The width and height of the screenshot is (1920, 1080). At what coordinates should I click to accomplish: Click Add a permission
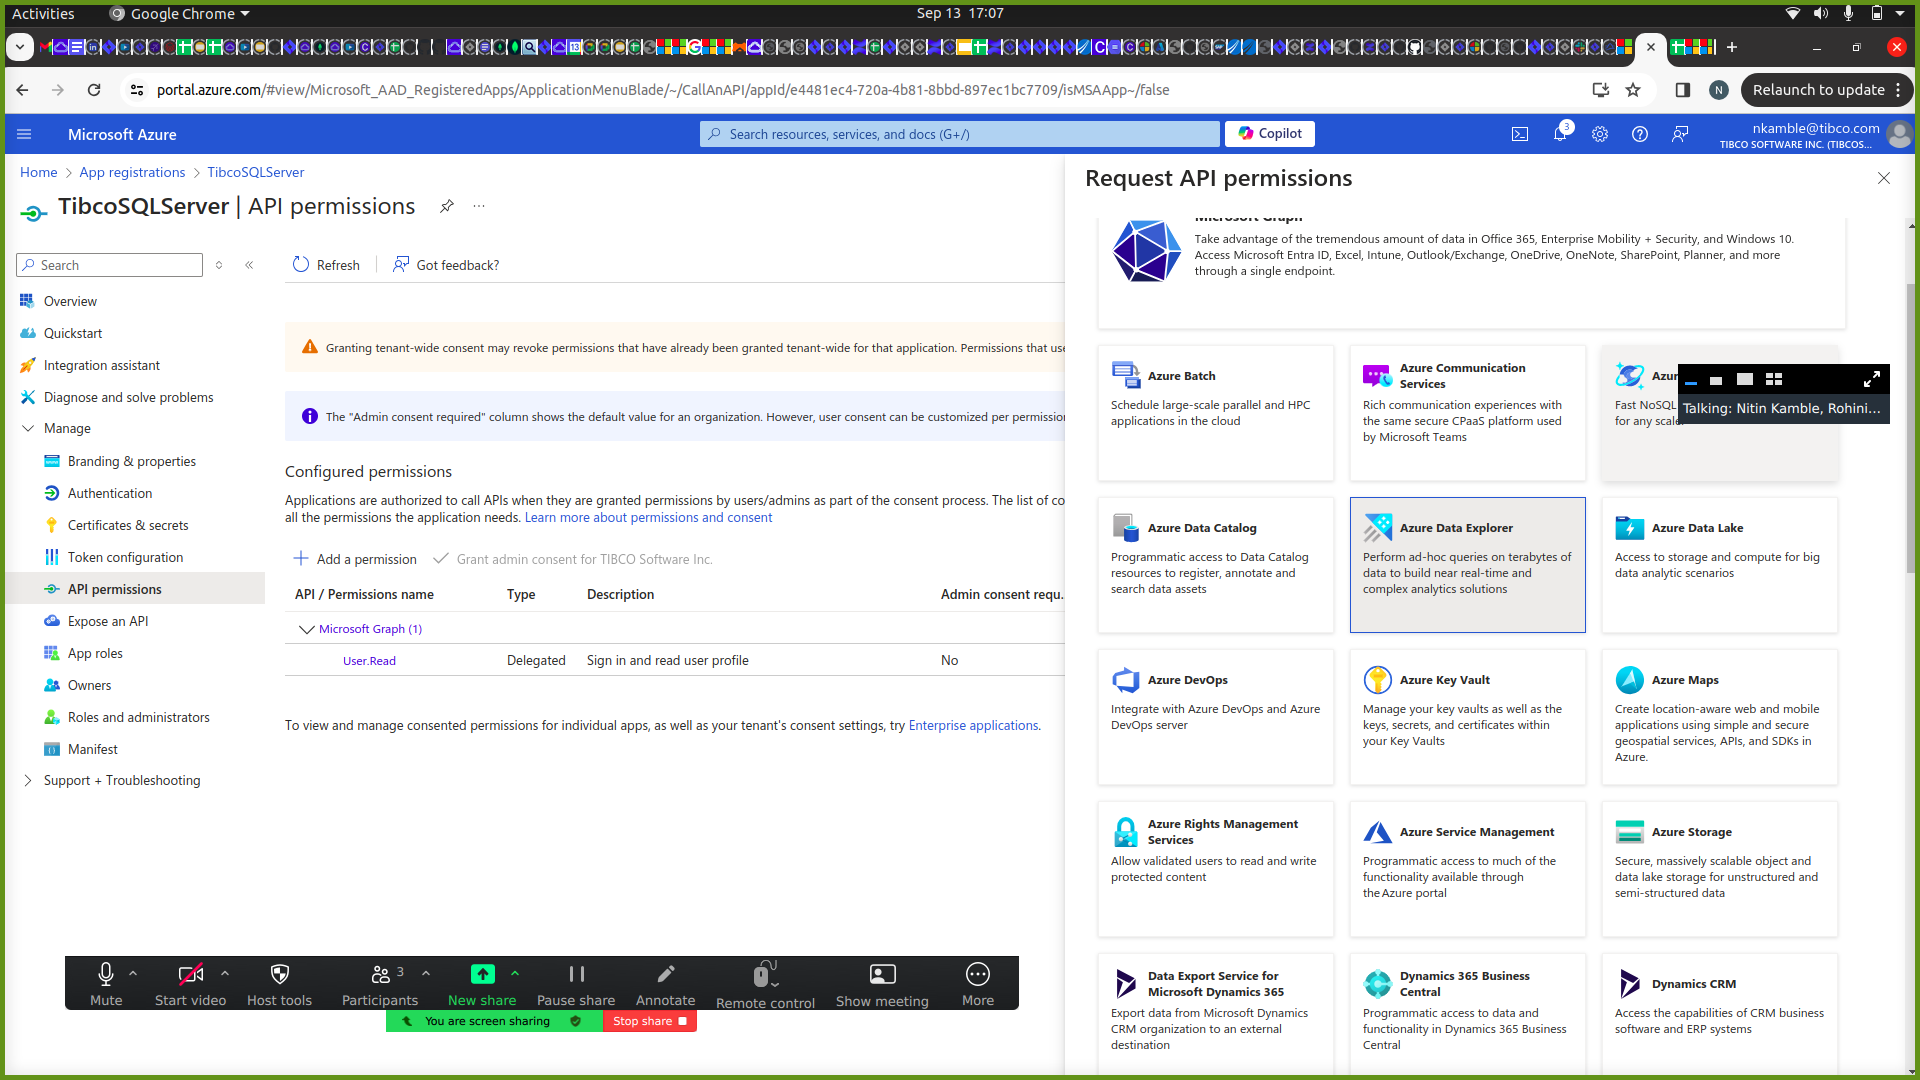click(355, 559)
